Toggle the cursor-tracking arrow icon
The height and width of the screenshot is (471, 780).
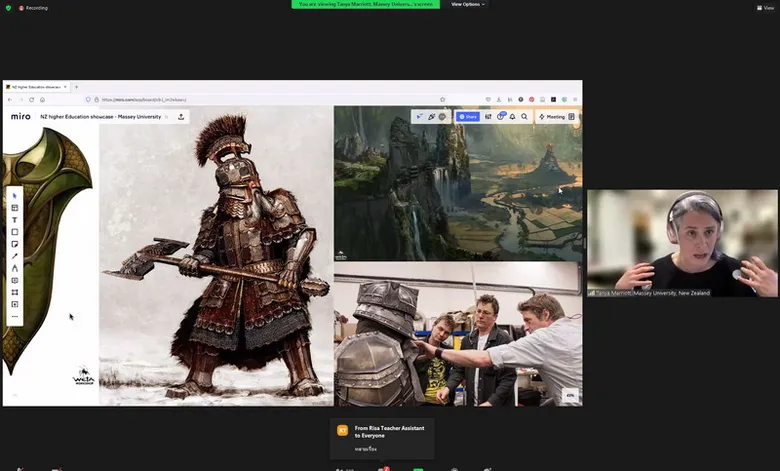point(419,117)
